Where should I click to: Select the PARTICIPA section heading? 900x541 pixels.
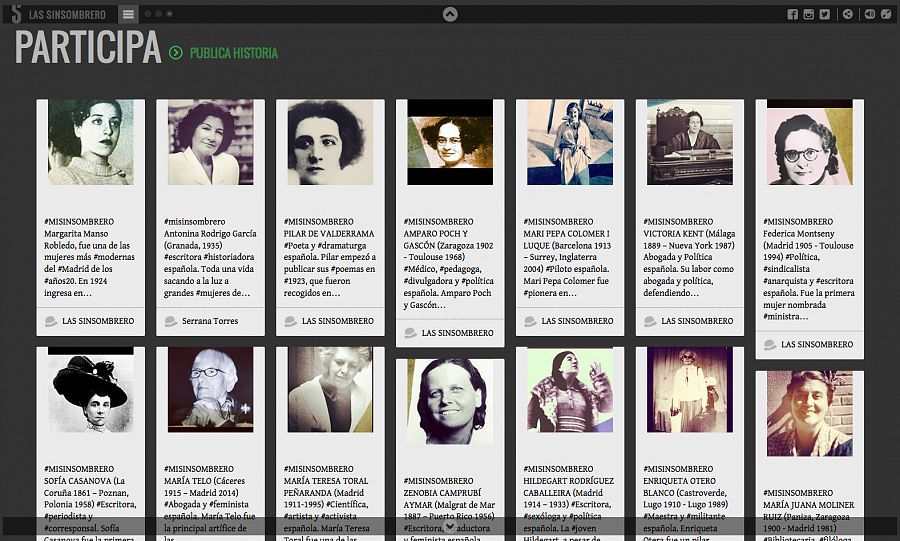pos(88,48)
